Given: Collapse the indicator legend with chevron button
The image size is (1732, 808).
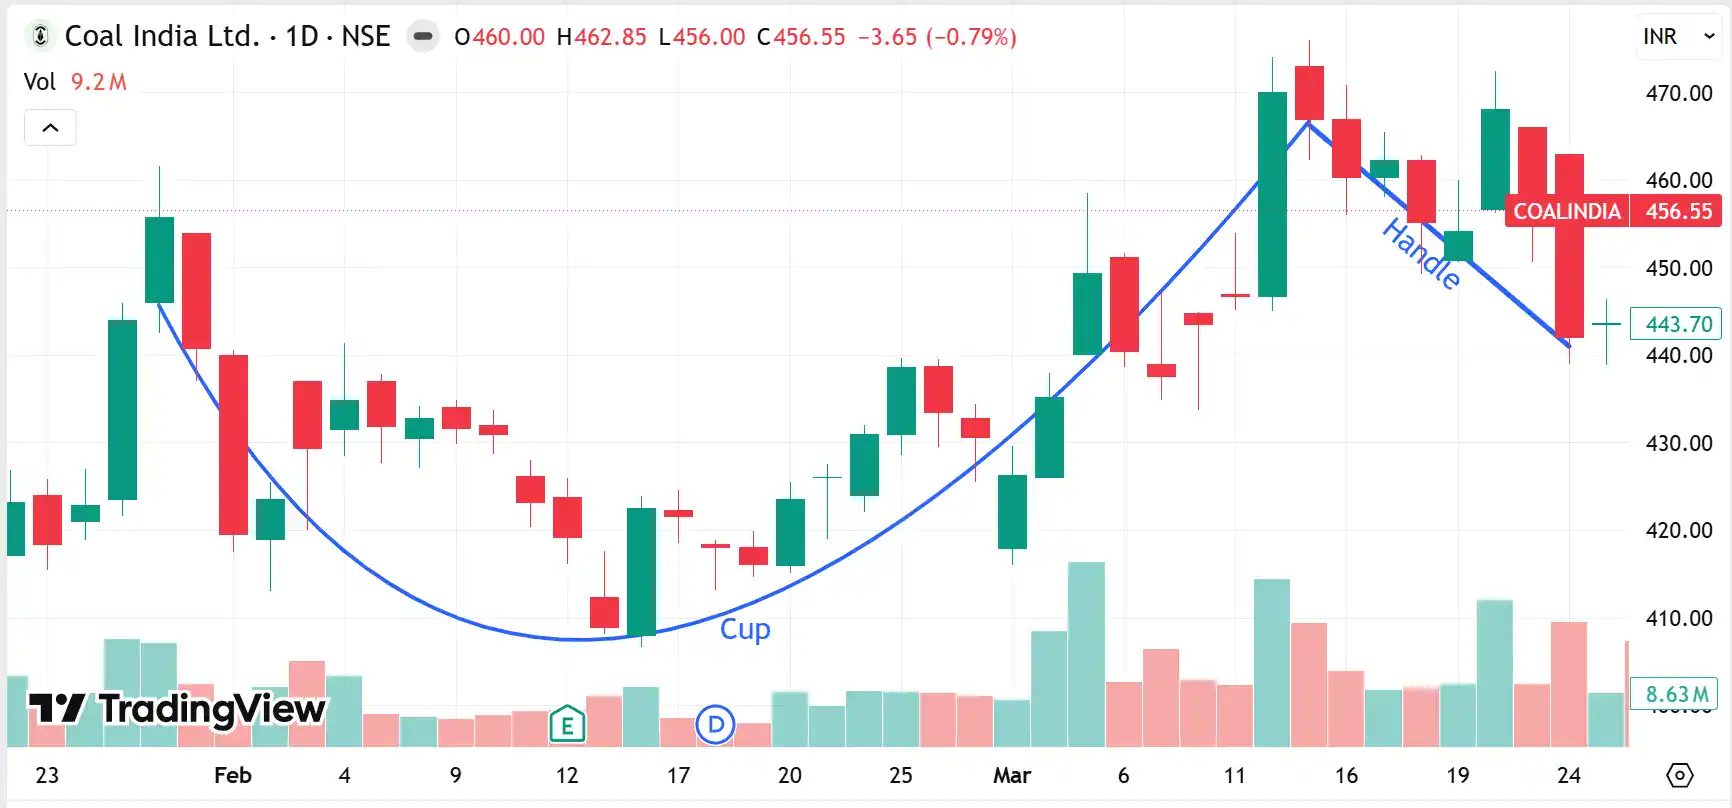Looking at the screenshot, I should [x=50, y=128].
